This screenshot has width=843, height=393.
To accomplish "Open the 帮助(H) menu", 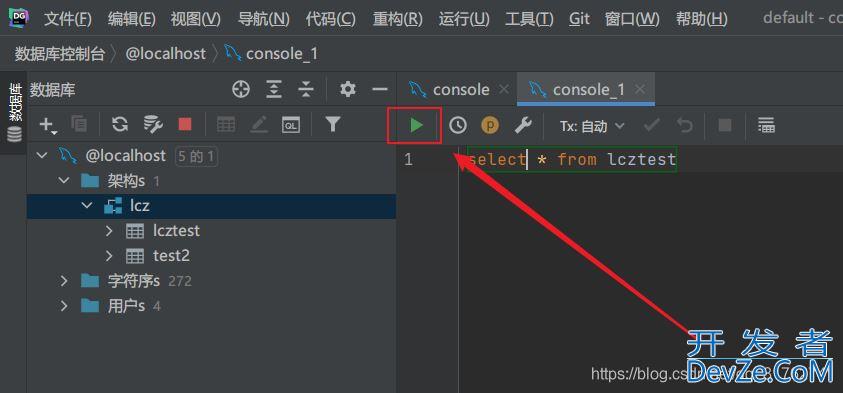I will [702, 19].
